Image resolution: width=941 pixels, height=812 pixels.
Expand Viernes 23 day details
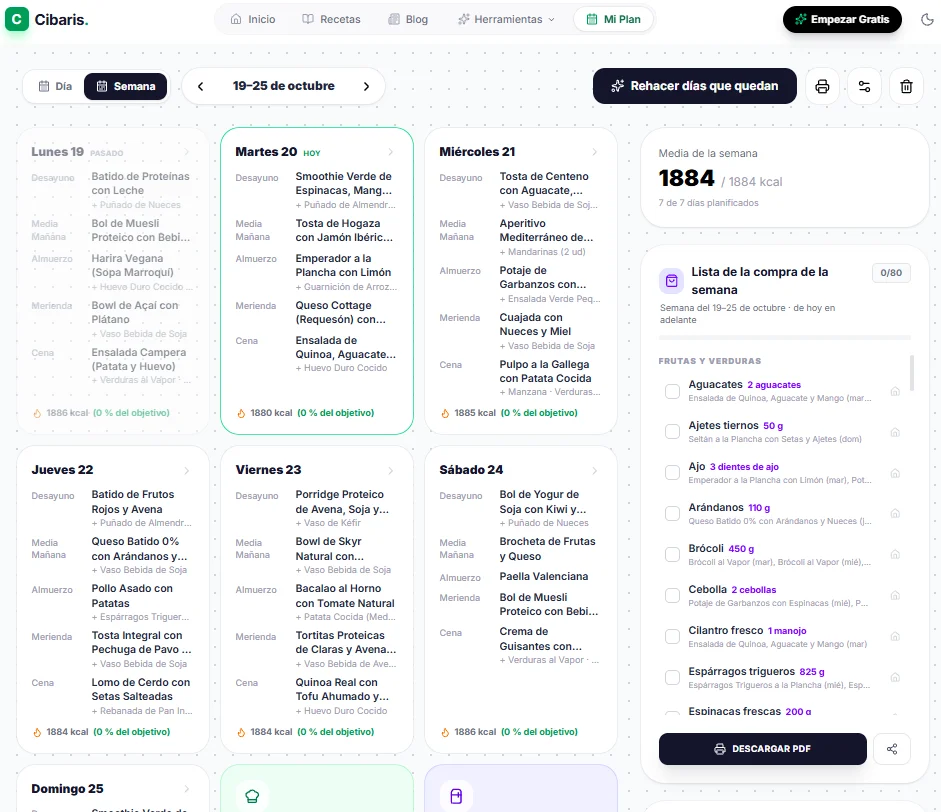[x=391, y=471]
